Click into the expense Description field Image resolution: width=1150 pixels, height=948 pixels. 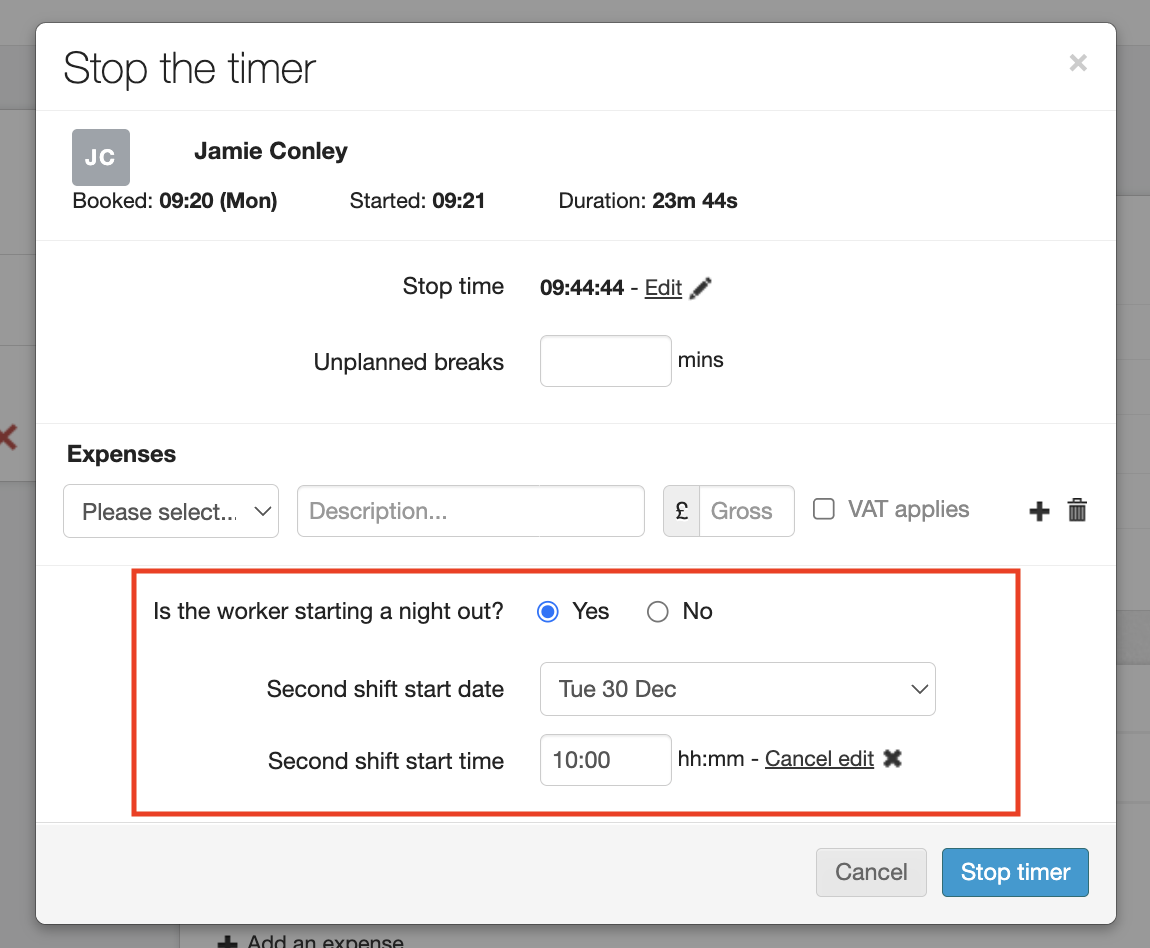click(471, 511)
